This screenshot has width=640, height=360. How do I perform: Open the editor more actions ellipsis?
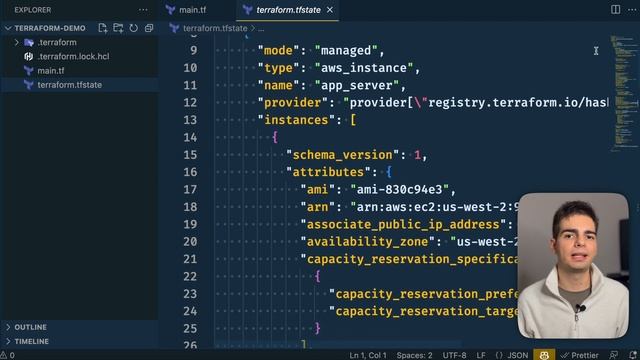click(632, 9)
